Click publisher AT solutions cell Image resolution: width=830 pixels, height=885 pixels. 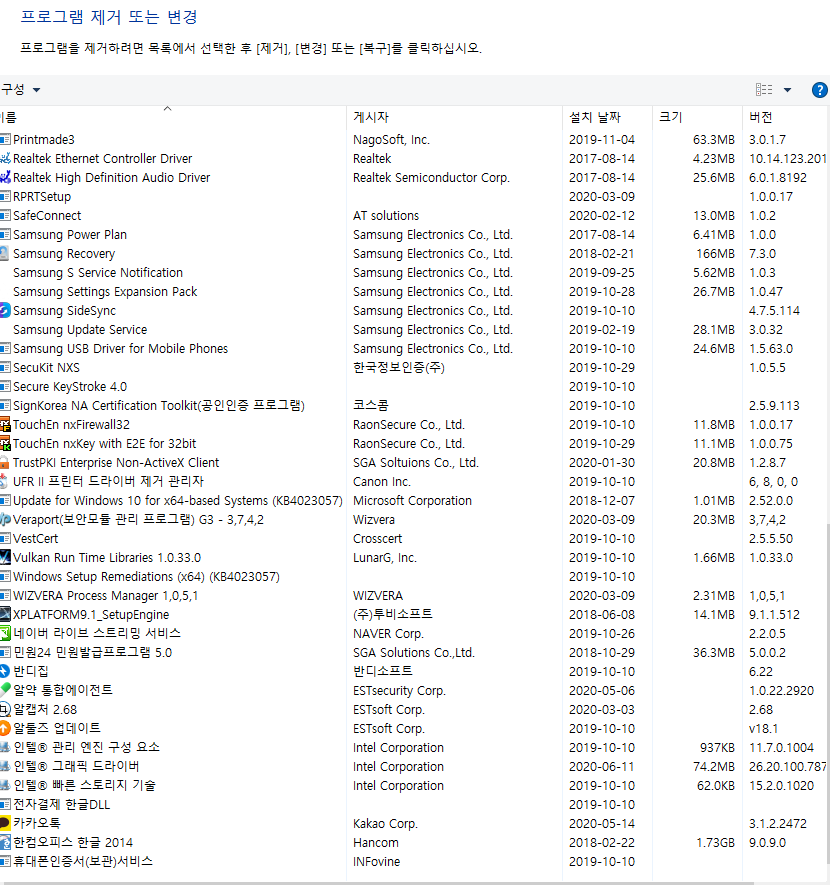click(386, 216)
